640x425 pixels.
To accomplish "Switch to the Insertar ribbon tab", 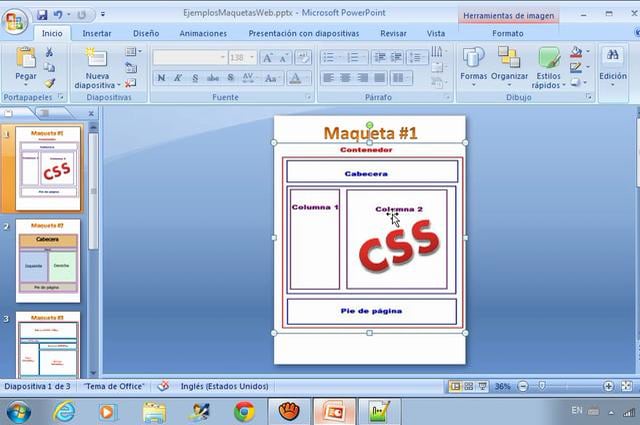I will tap(97, 33).
